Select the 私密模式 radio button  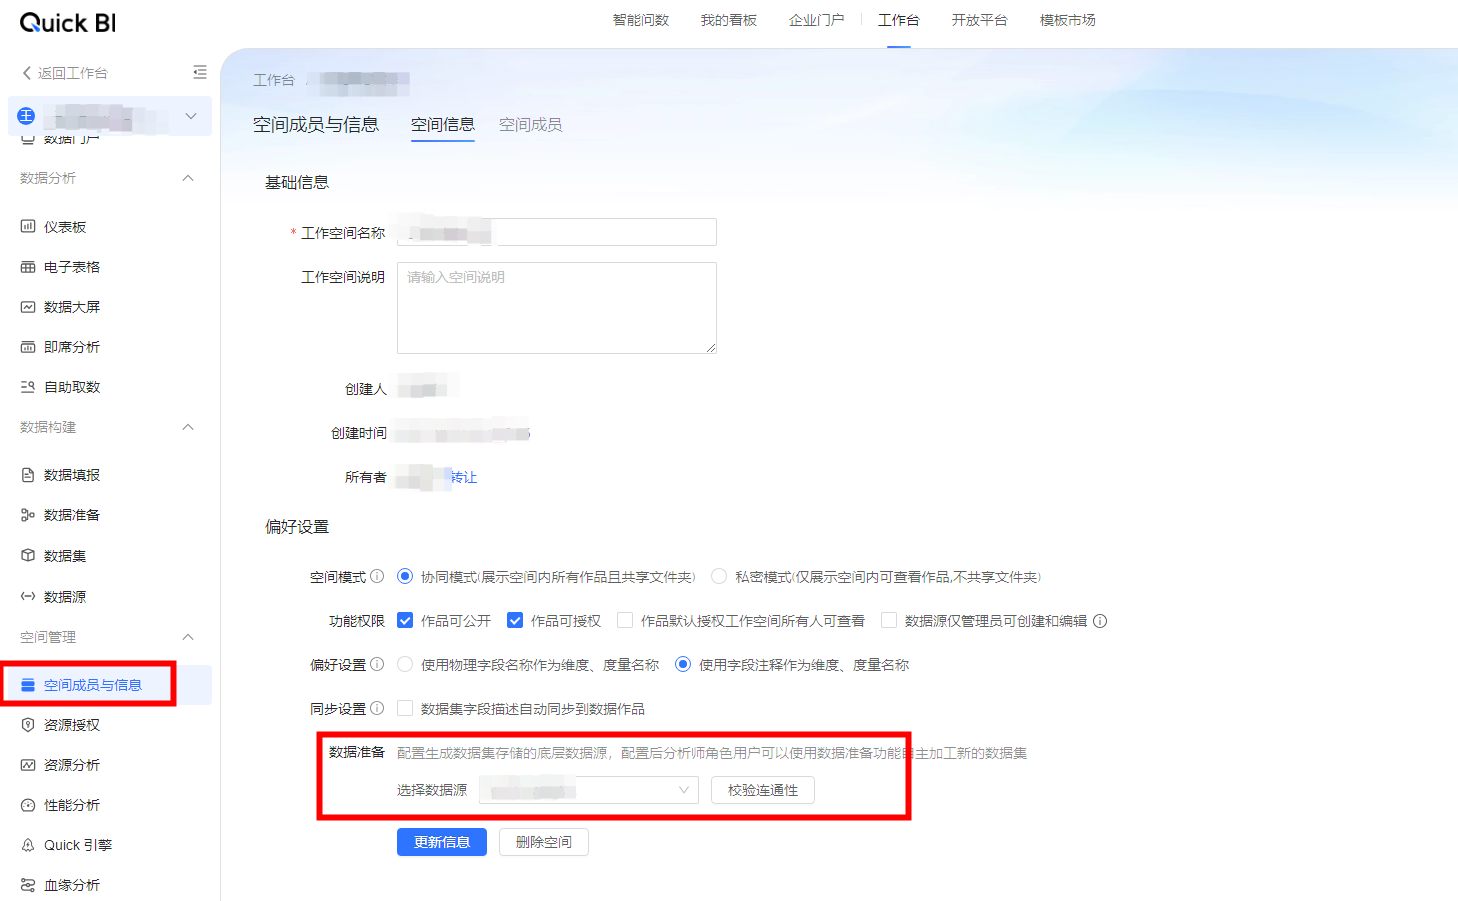click(719, 577)
